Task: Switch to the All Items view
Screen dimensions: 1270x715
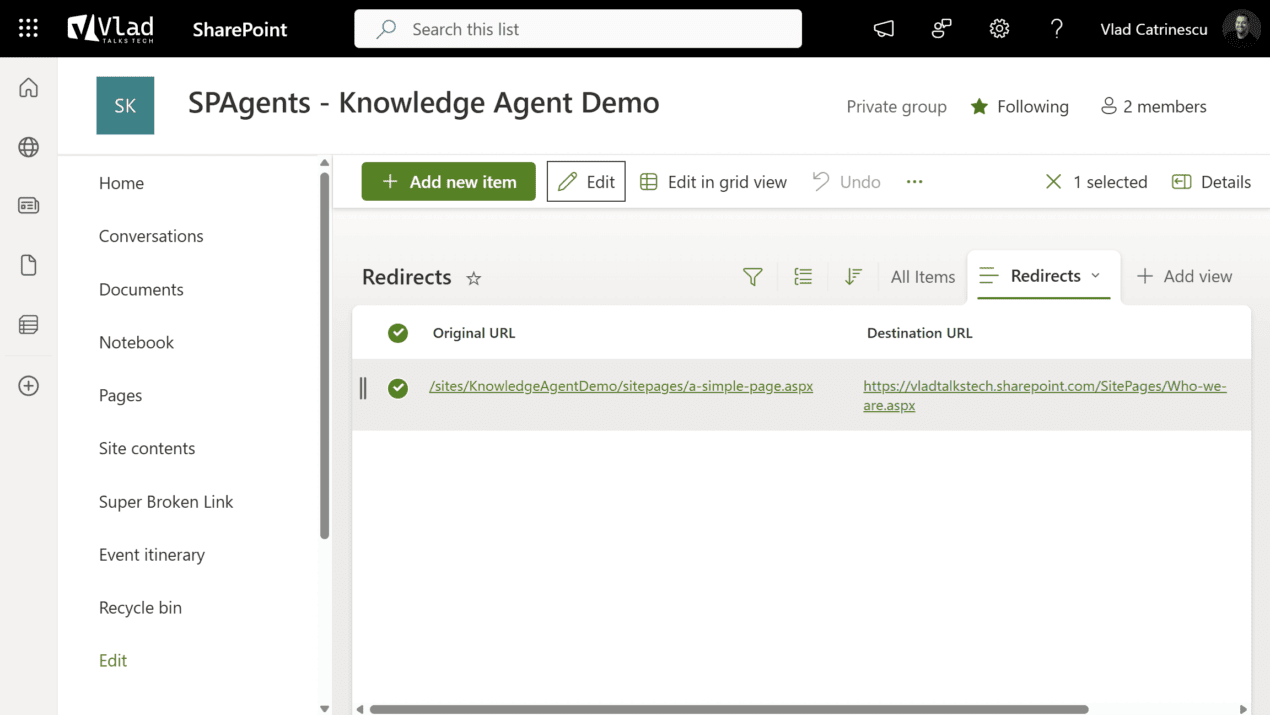Action: point(922,276)
